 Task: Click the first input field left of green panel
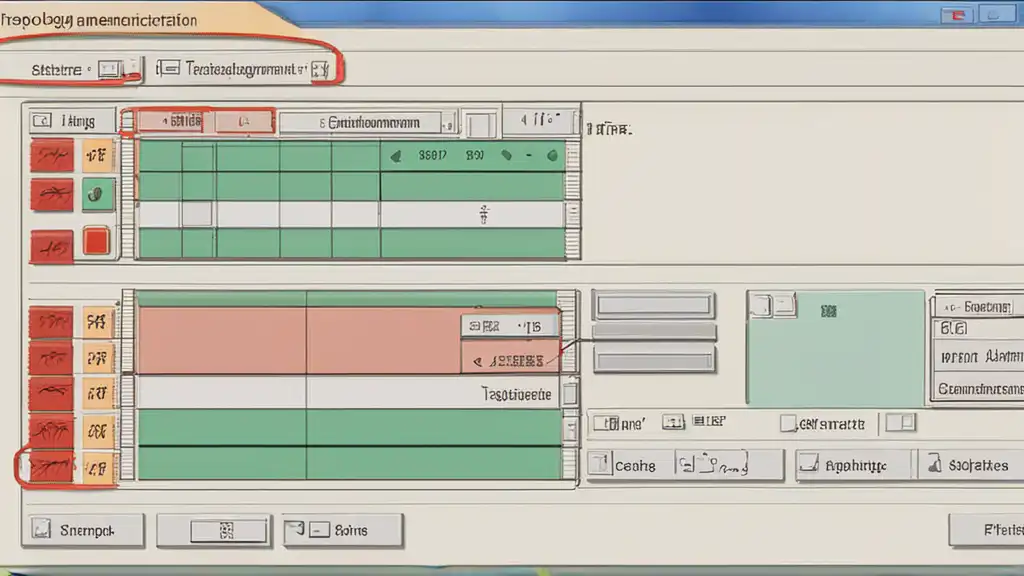click(x=654, y=305)
